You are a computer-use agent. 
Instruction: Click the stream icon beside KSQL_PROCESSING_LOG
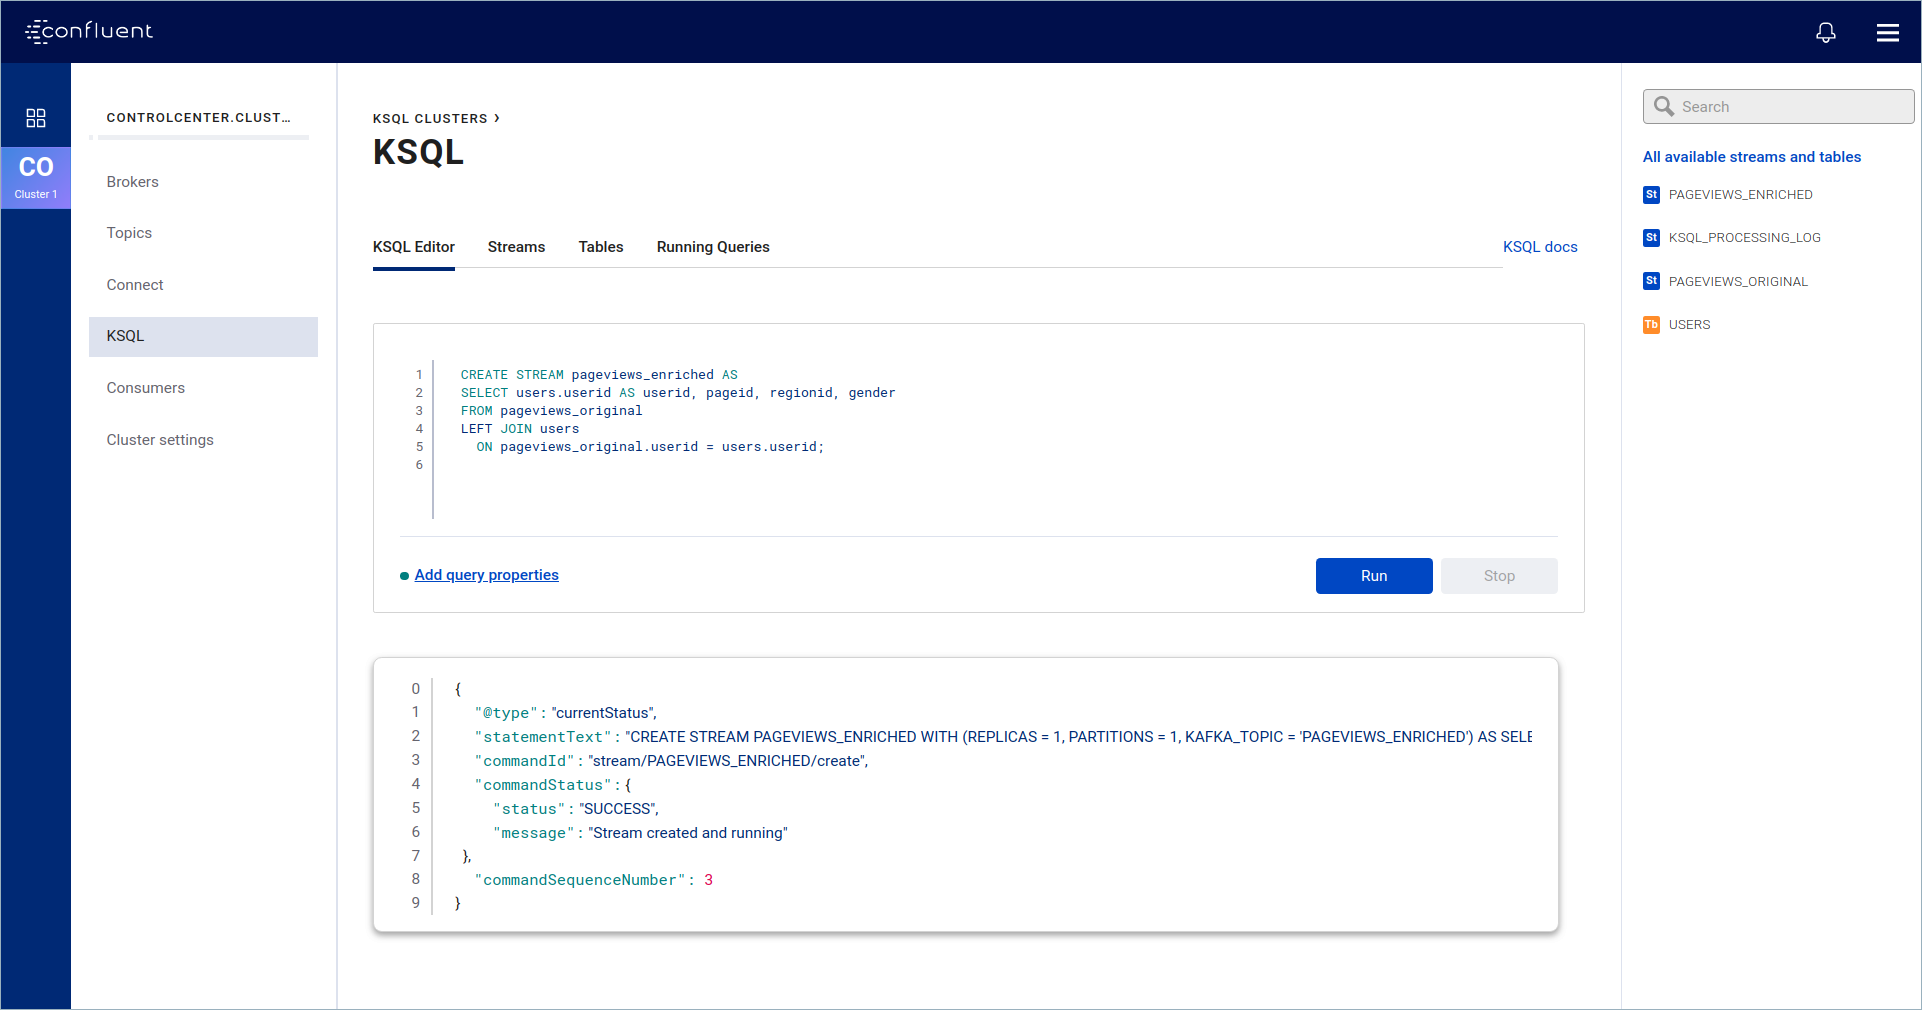[1651, 238]
